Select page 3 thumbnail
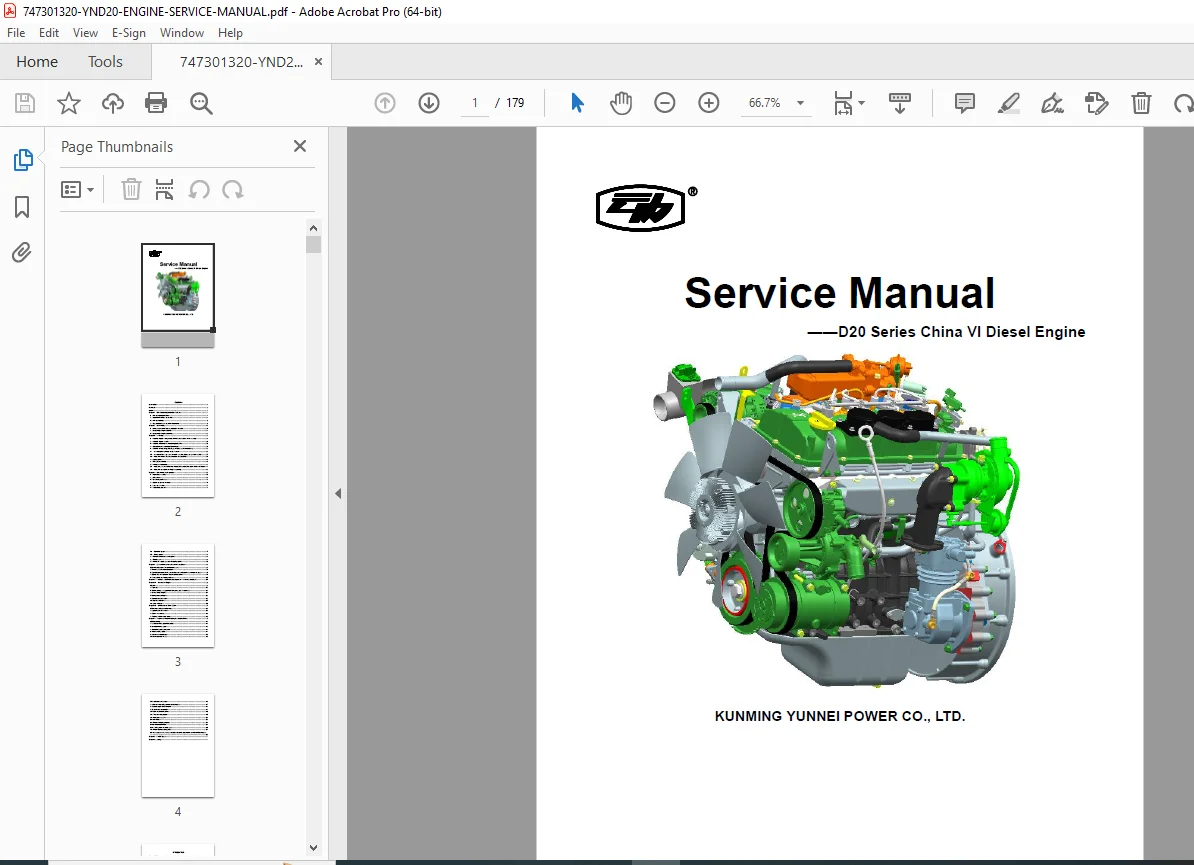This screenshot has height=865, width=1194. (178, 596)
